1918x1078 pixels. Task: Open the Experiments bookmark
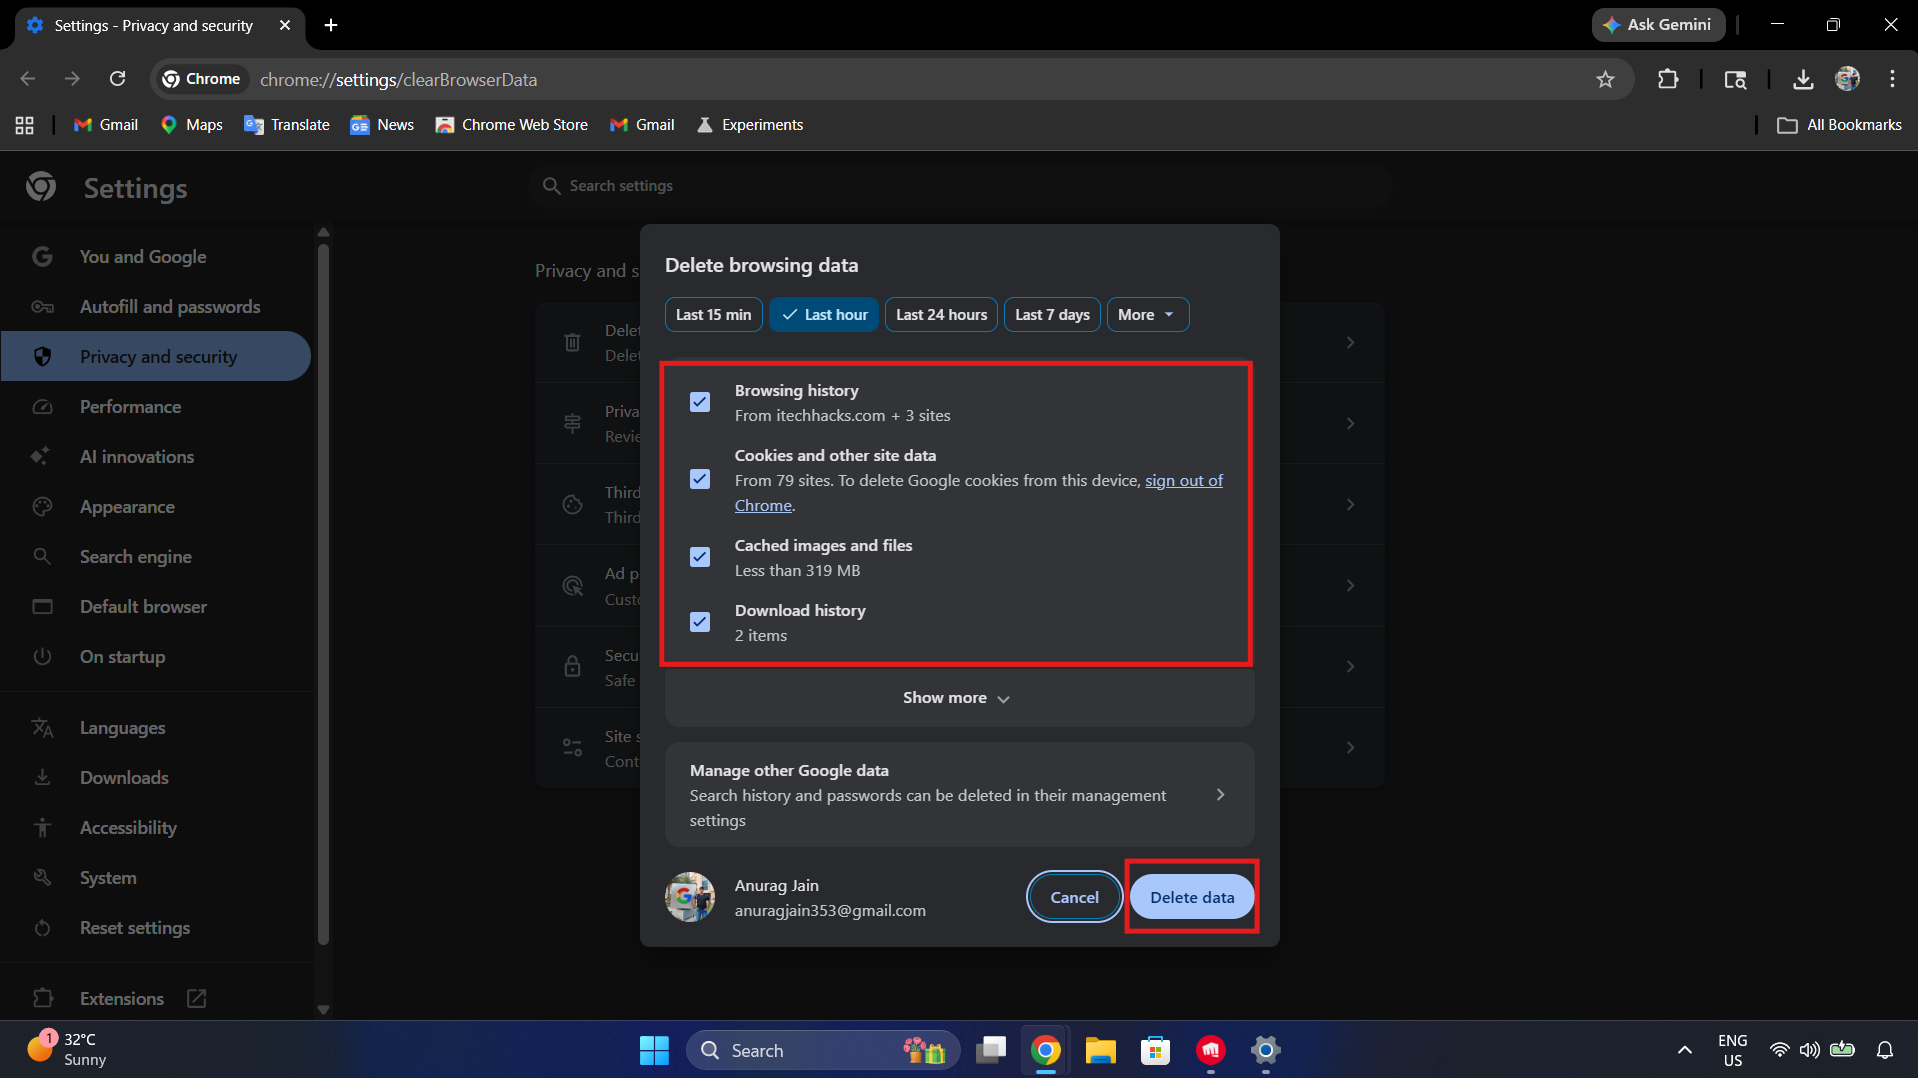click(x=750, y=125)
